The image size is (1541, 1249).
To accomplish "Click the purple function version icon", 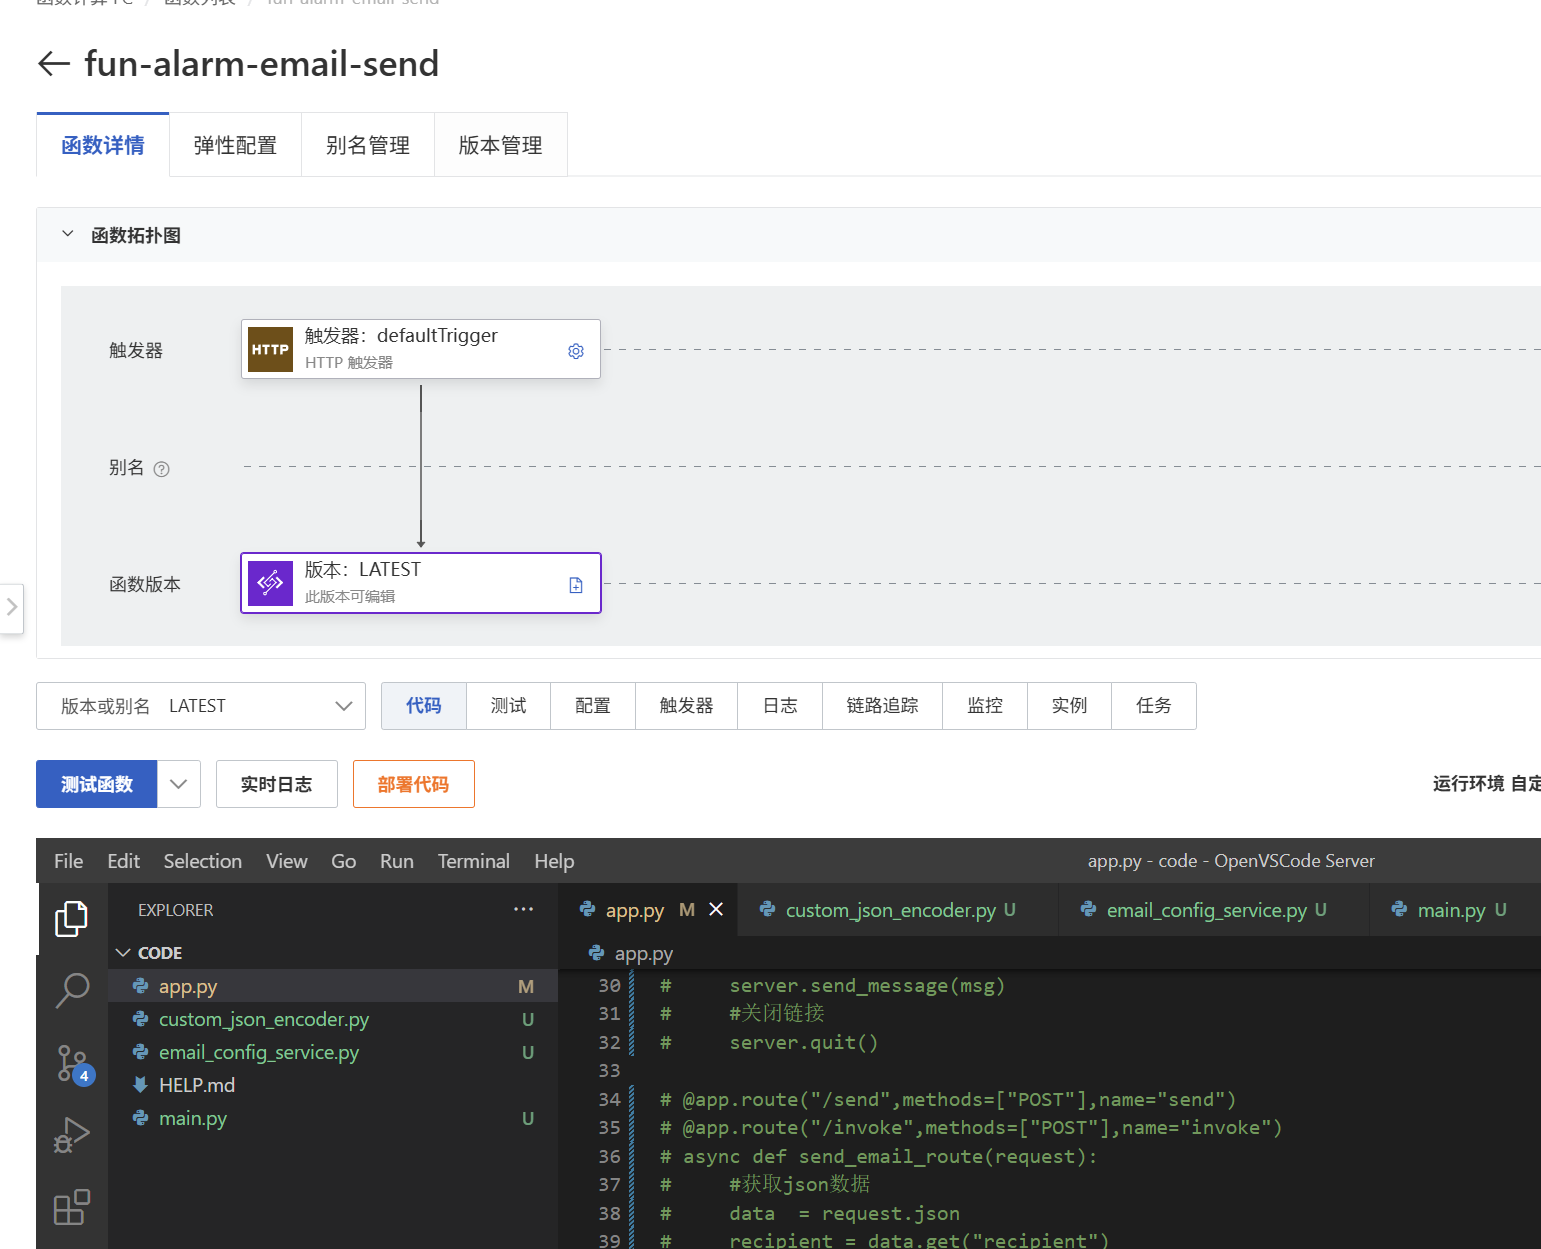I will (x=270, y=583).
